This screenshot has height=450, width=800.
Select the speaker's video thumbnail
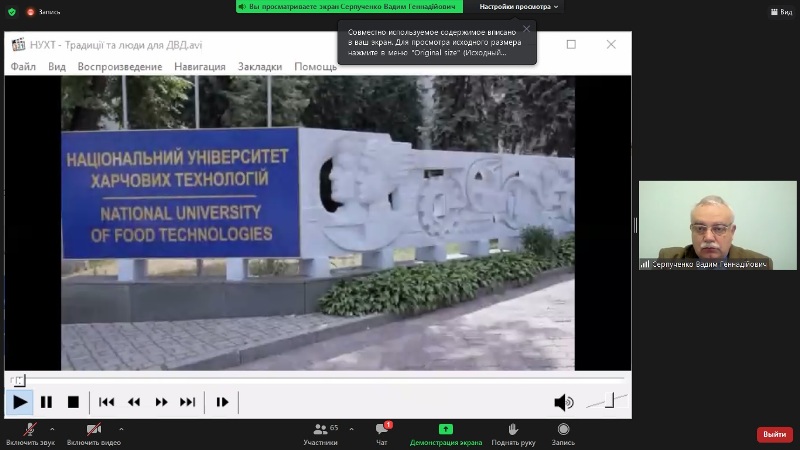click(717, 225)
